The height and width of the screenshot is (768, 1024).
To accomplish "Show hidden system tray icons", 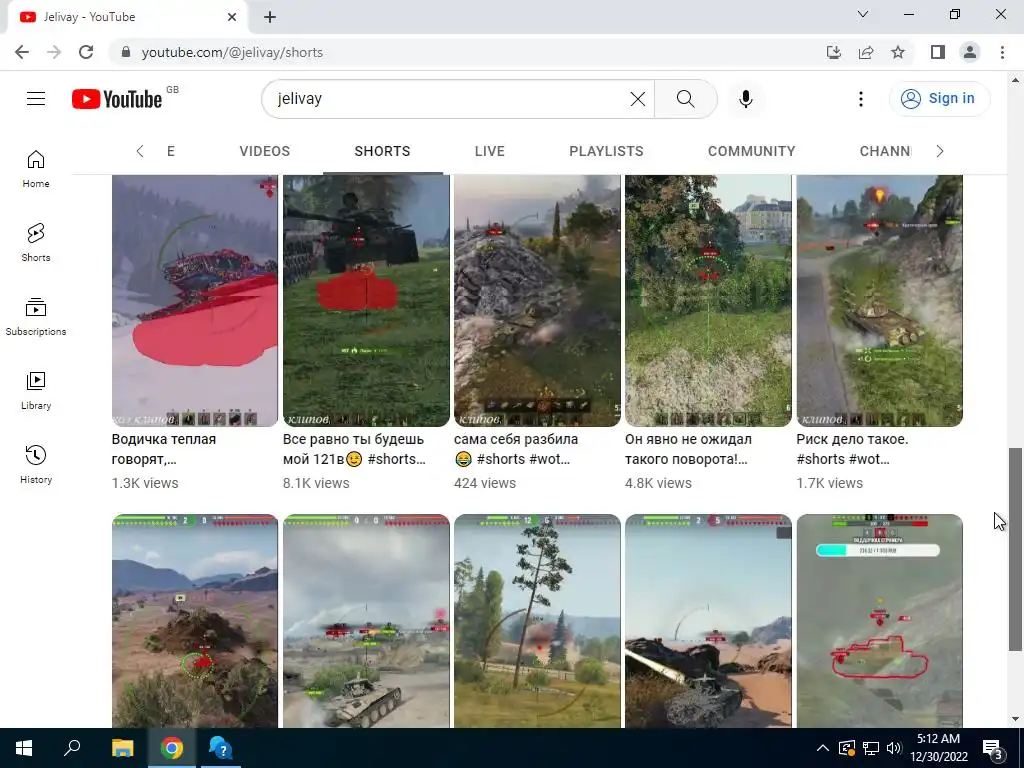I will pyautogui.click(x=823, y=748).
